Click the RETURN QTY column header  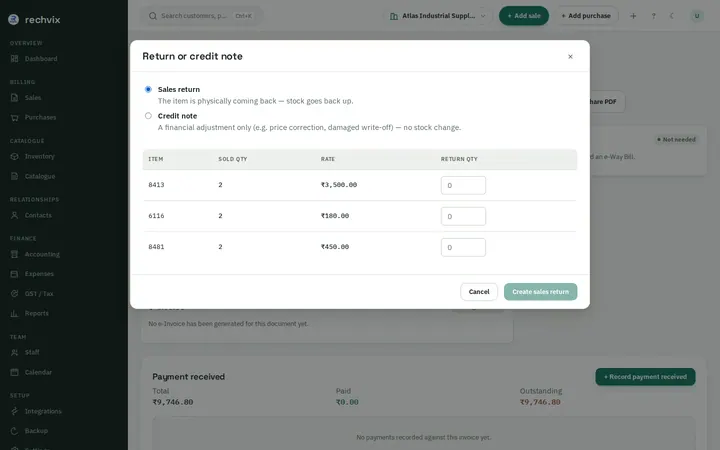pos(459,159)
